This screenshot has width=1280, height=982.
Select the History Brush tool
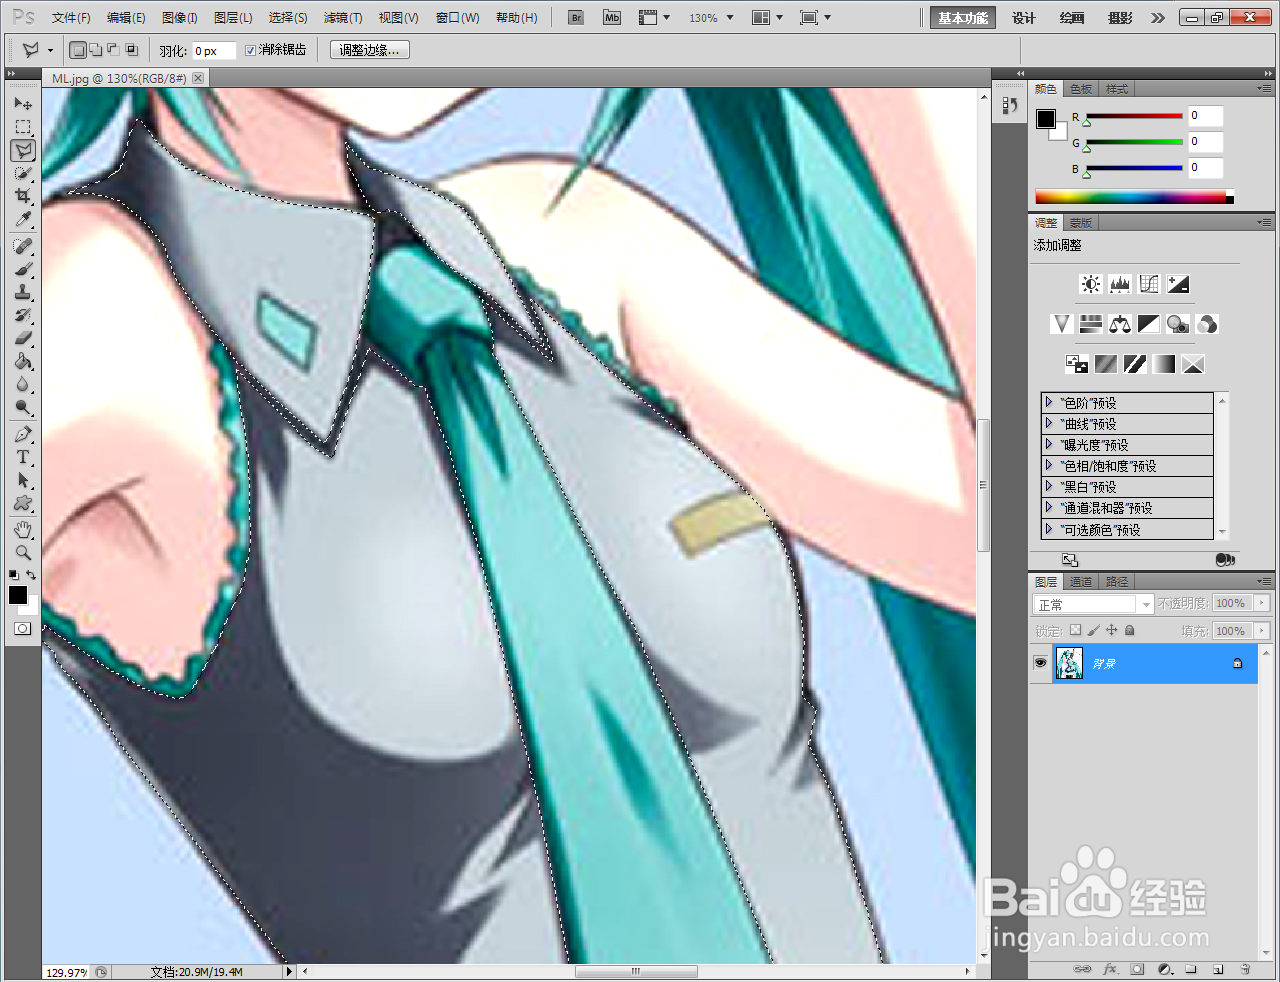(x=23, y=315)
